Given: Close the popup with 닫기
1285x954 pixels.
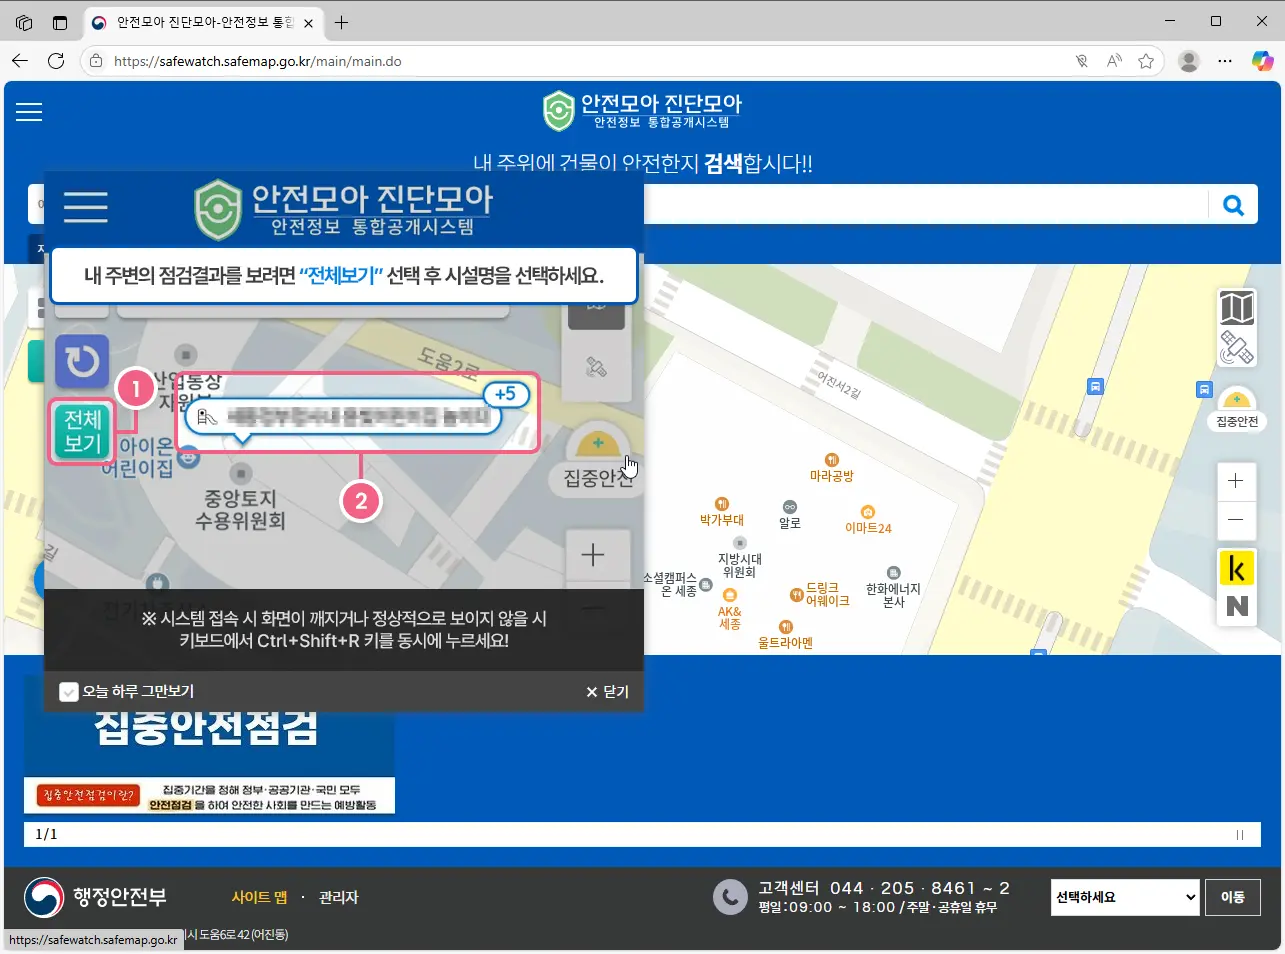Looking at the screenshot, I should point(607,692).
